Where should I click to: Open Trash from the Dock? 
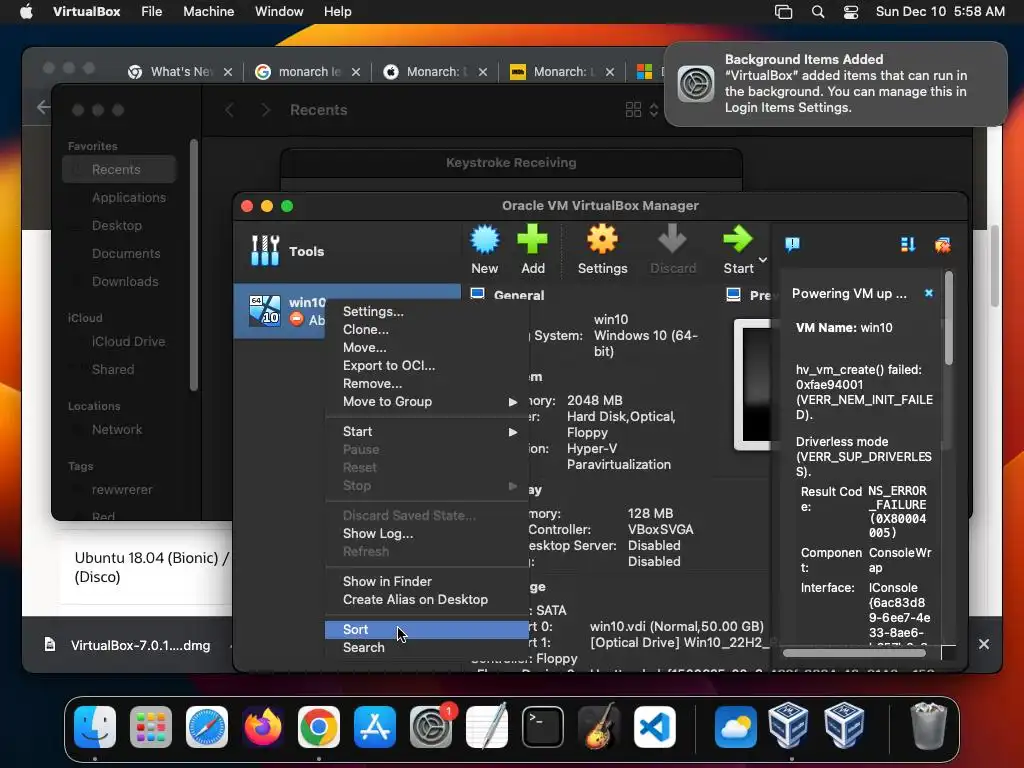coord(928,727)
